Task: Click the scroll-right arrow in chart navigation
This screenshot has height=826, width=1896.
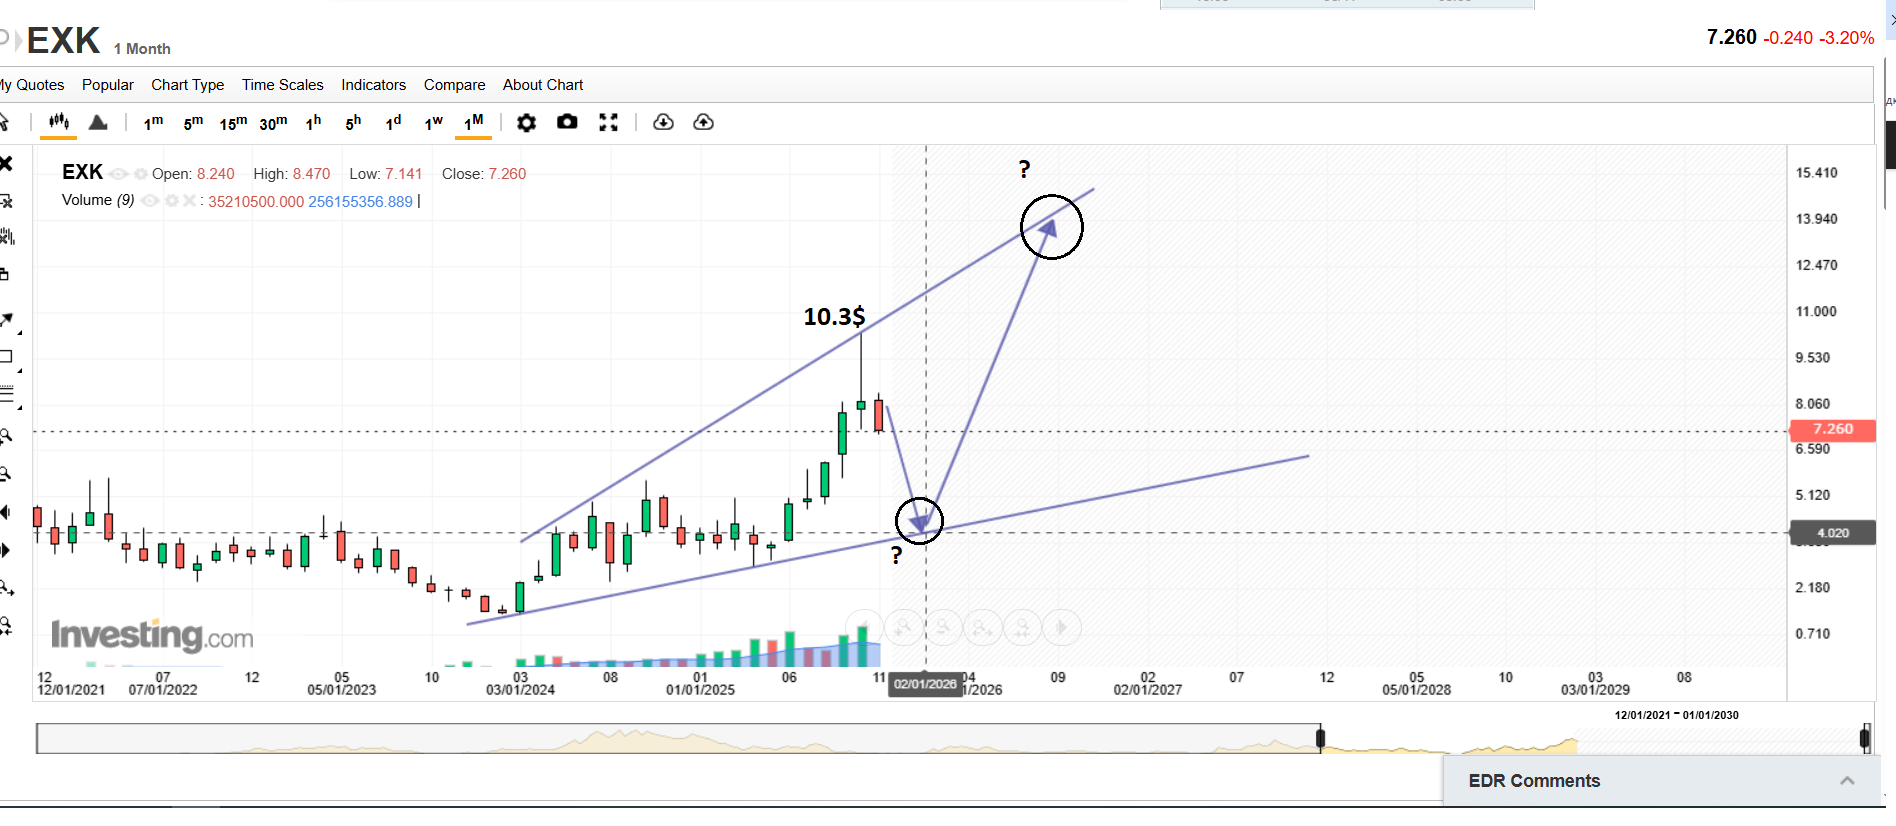Action: click(x=1062, y=627)
